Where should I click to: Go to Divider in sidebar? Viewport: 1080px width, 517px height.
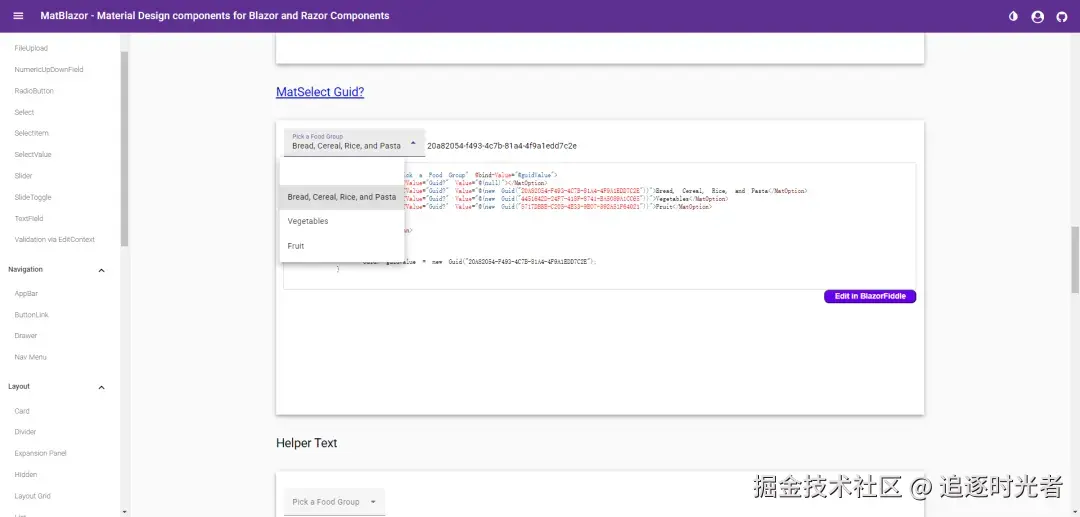25,432
